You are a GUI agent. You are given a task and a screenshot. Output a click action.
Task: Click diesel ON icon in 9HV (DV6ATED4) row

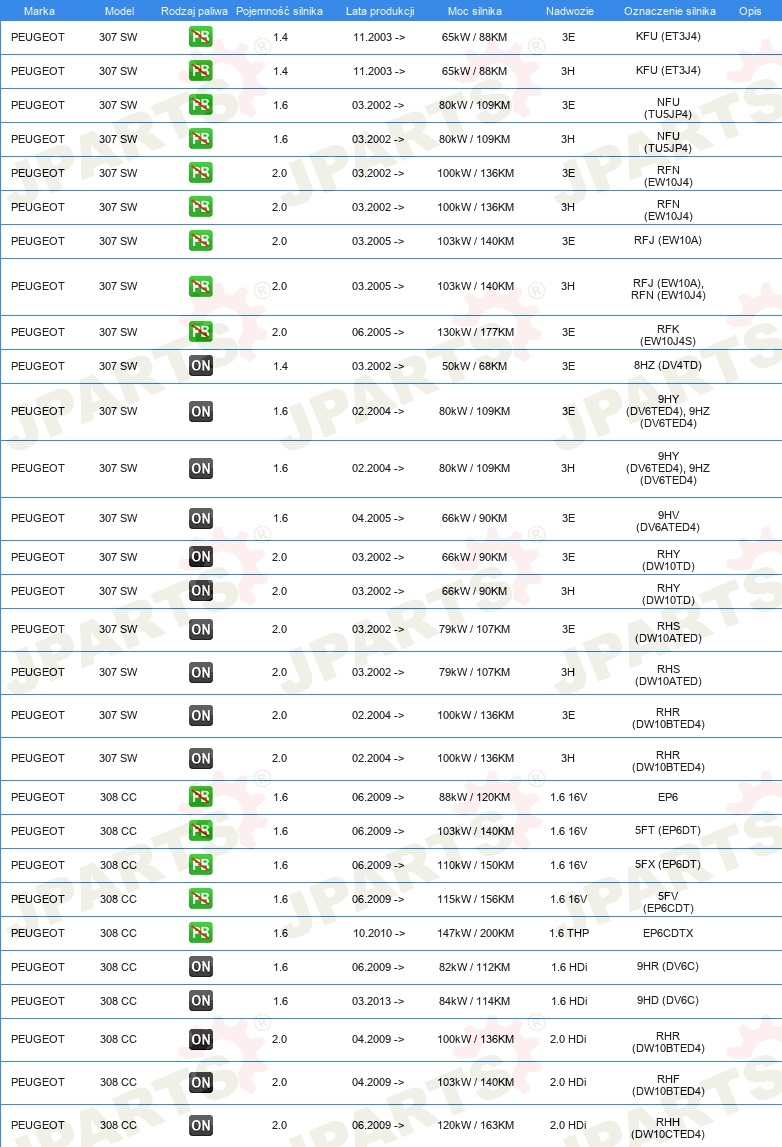[x=200, y=519]
